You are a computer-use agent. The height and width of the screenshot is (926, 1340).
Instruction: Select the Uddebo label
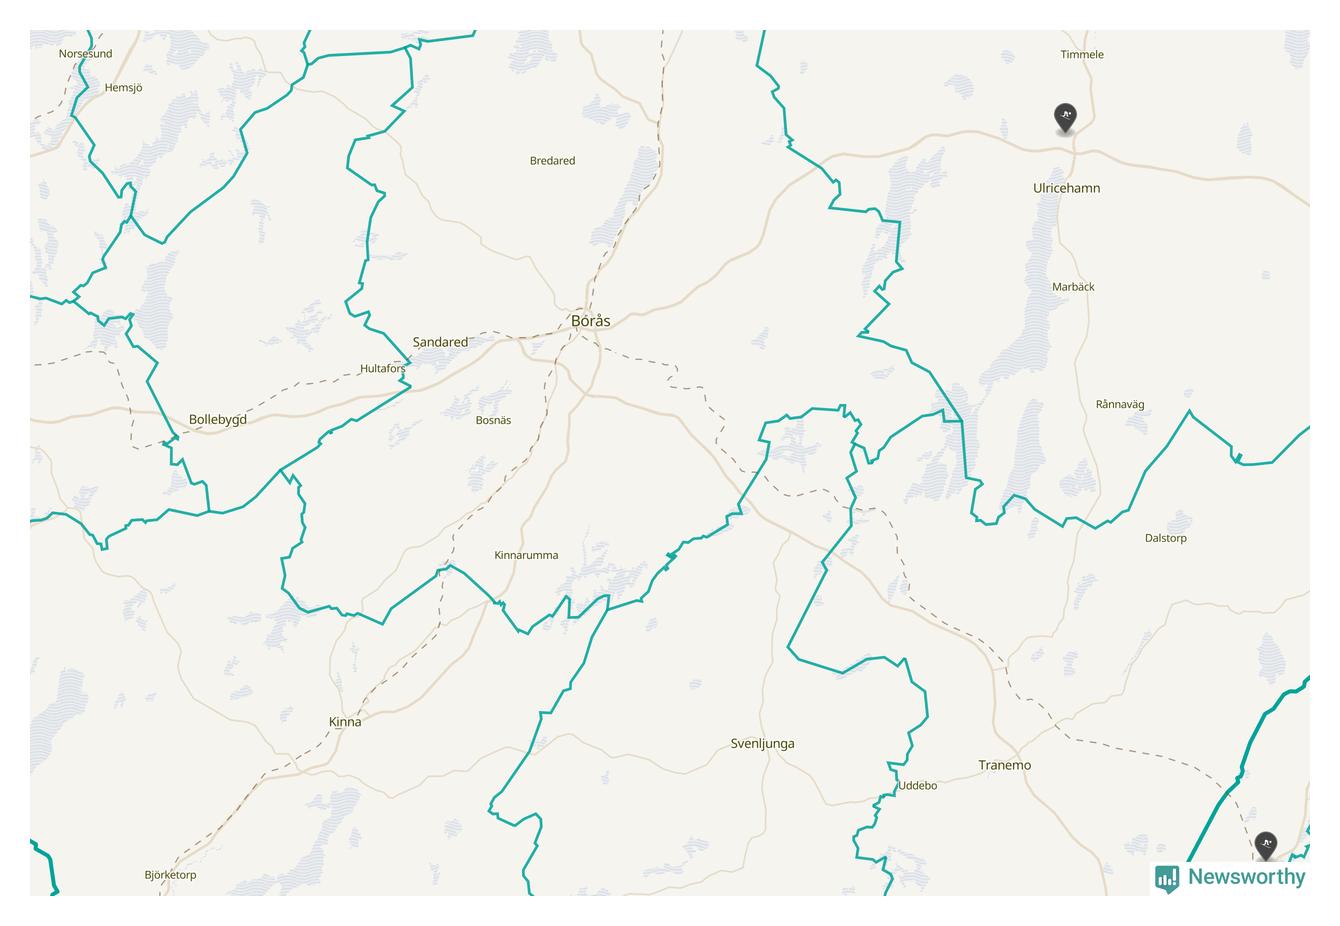point(917,786)
